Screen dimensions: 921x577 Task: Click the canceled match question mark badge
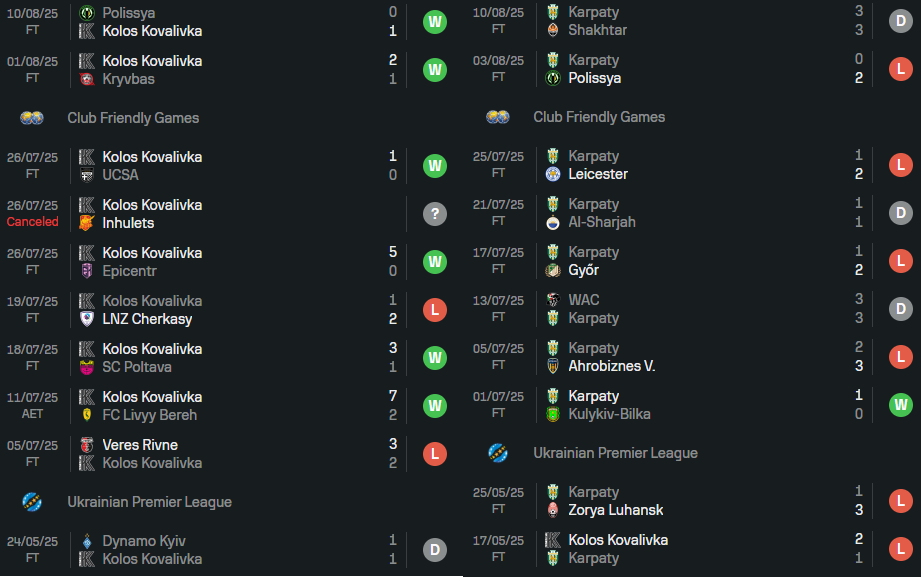[x=434, y=214]
